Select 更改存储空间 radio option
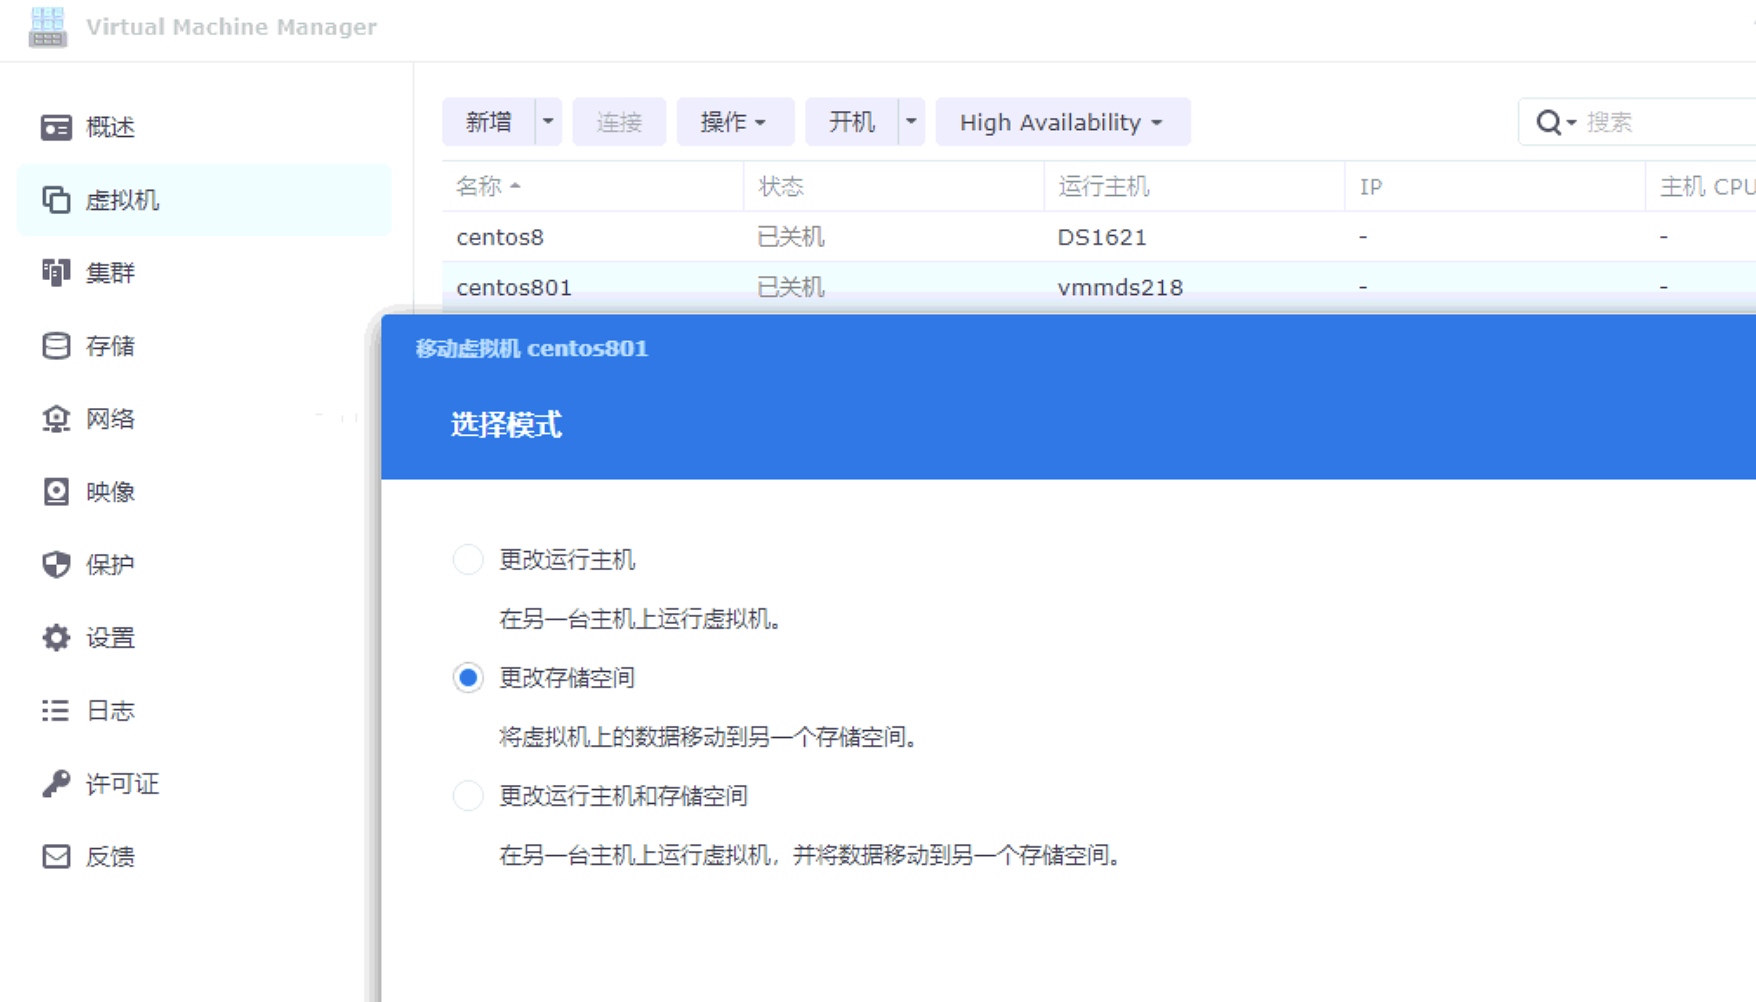This screenshot has width=1756, height=1002. 468,677
